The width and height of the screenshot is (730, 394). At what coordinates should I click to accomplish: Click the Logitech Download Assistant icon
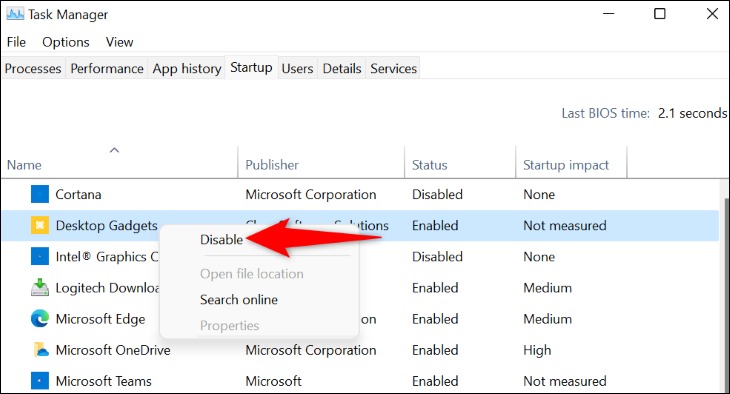tap(40, 288)
